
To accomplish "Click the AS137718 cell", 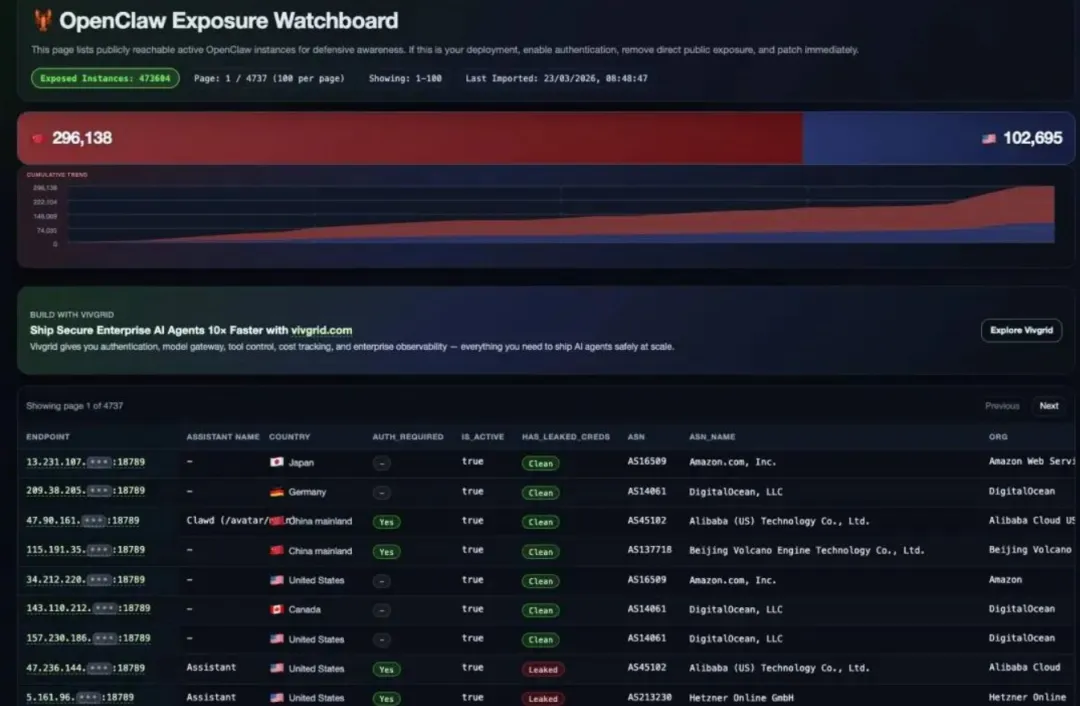I will [x=650, y=550].
